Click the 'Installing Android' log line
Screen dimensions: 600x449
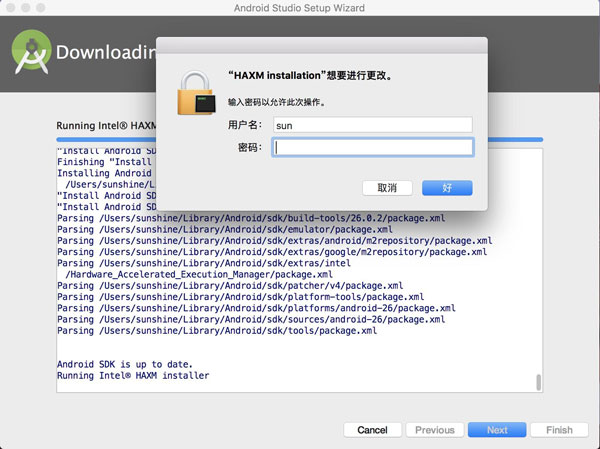pyautogui.click(x=104, y=173)
